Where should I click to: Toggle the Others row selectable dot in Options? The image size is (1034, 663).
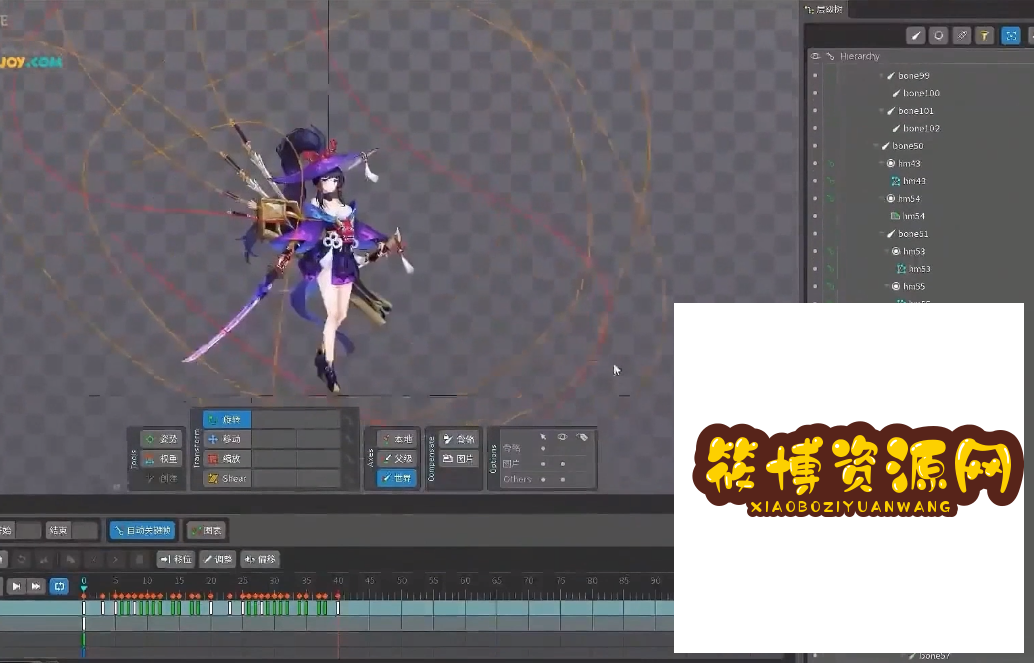tap(543, 479)
